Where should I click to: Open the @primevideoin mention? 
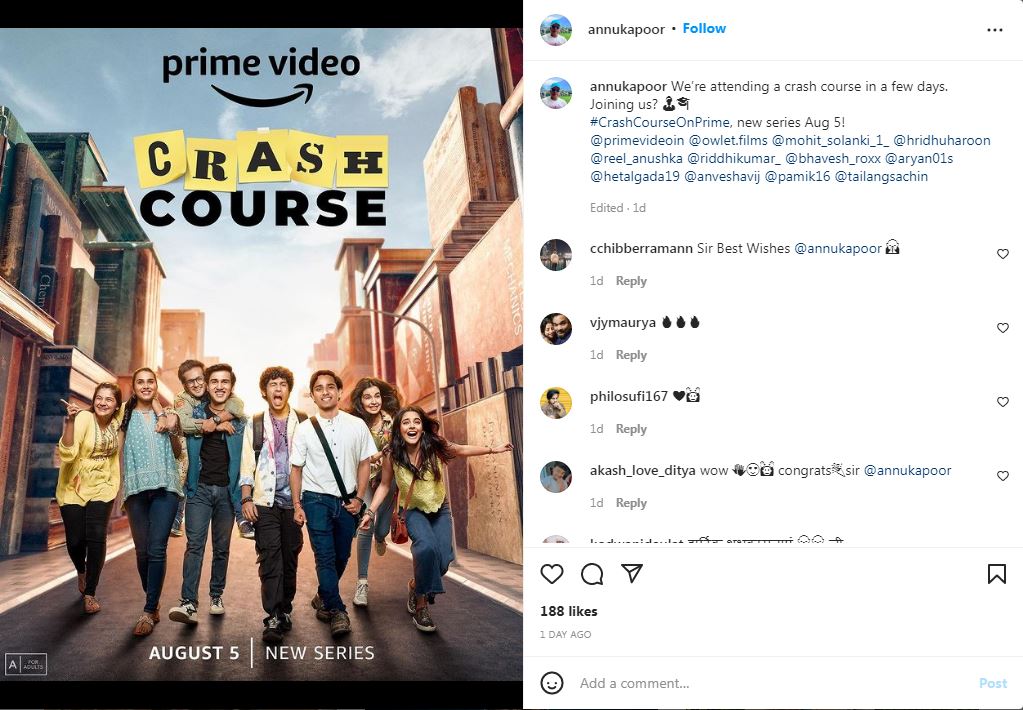(x=637, y=140)
